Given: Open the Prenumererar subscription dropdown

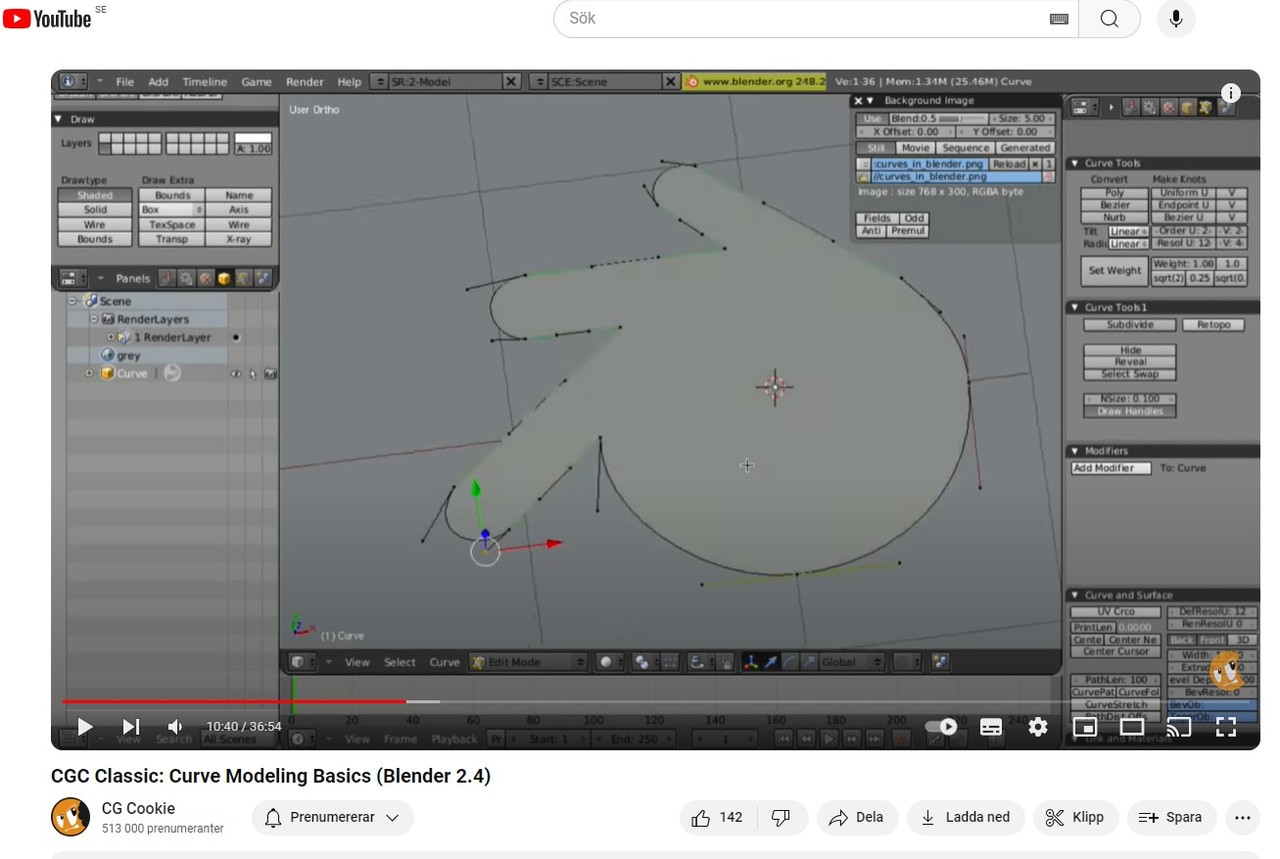Looking at the screenshot, I should (x=332, y=817).
